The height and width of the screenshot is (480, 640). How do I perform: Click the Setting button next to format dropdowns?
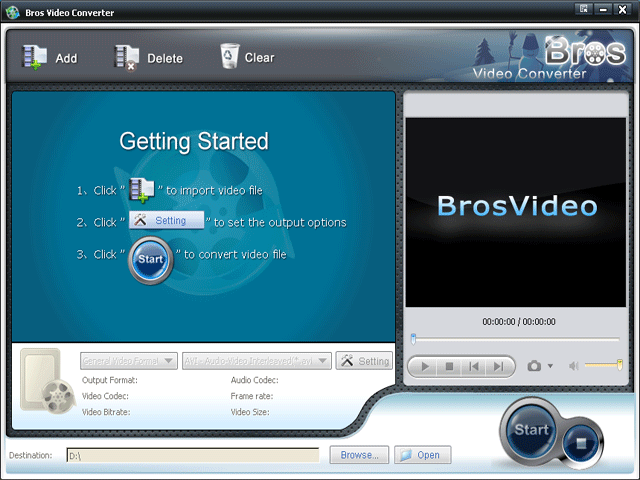[x=364, y=361]
